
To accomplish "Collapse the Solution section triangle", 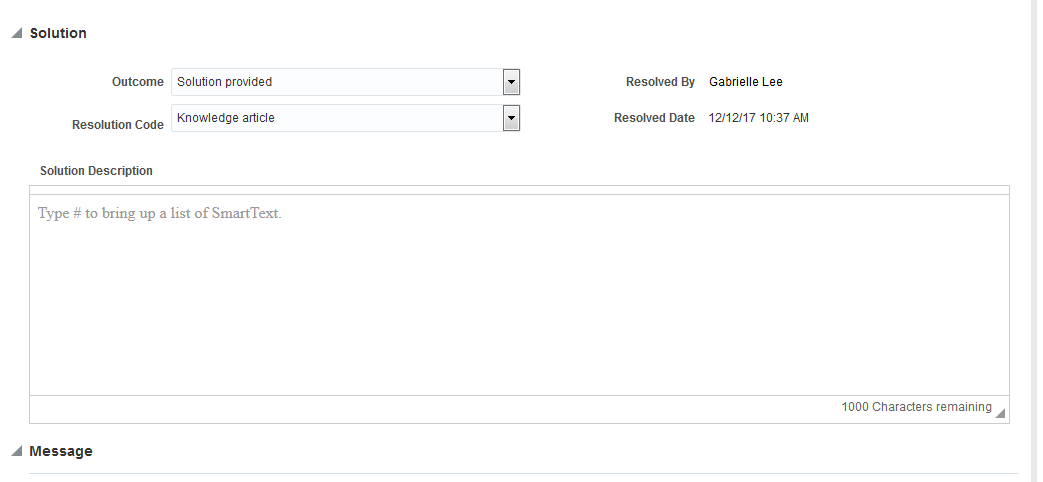I will (16, 34).
